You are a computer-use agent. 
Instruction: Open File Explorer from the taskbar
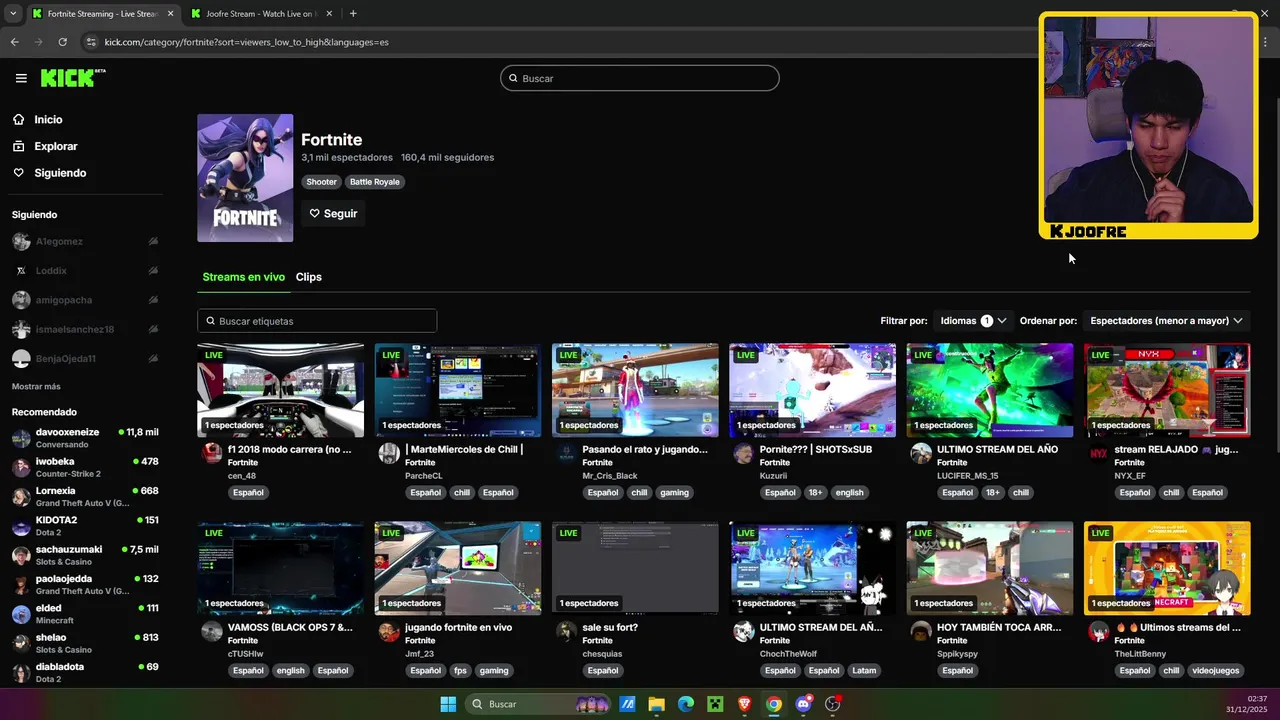[656, 704]
